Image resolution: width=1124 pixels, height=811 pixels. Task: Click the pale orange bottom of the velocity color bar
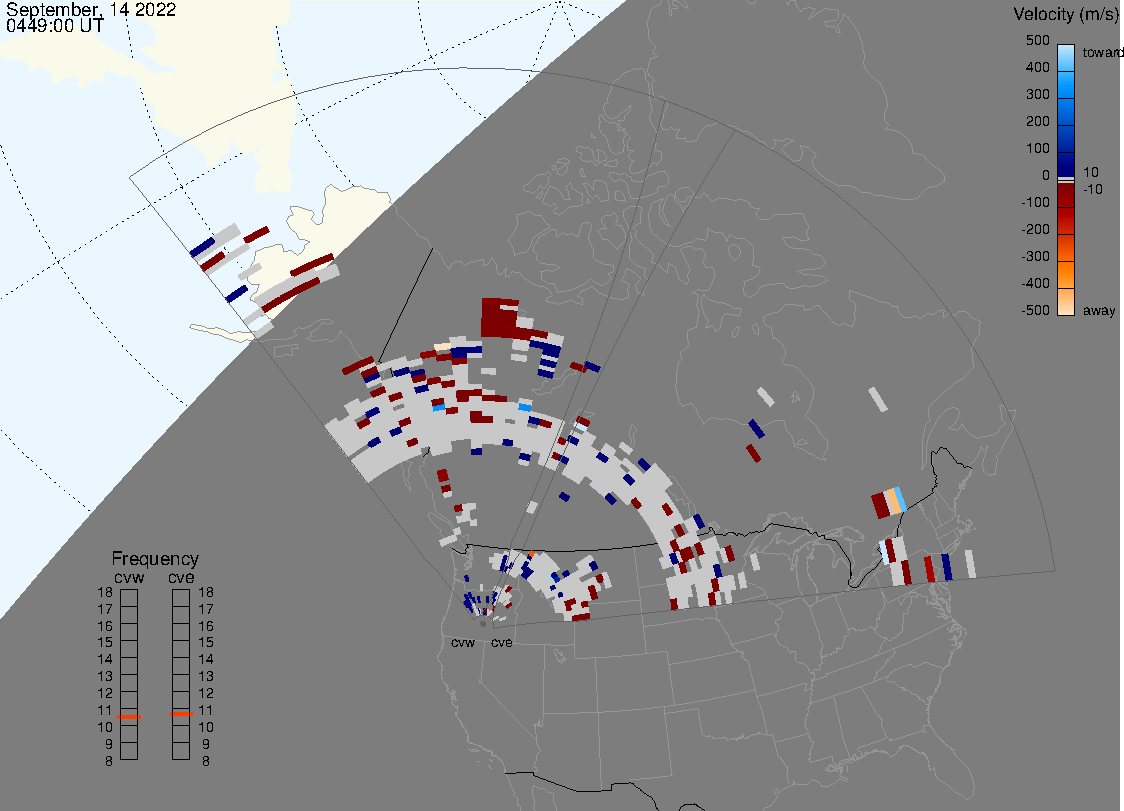pos(1066,302)
